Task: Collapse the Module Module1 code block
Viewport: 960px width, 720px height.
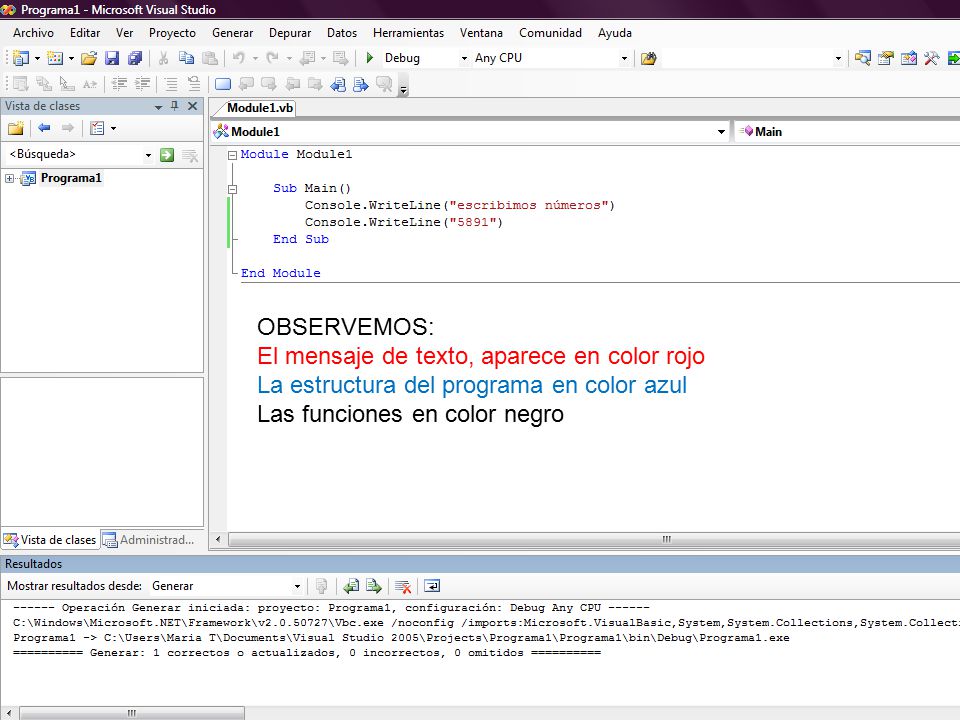Action: [x=232, y=155]
